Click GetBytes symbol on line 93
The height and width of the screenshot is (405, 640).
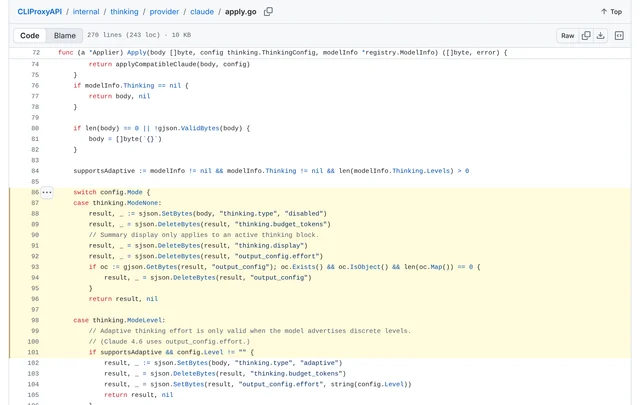161,267
